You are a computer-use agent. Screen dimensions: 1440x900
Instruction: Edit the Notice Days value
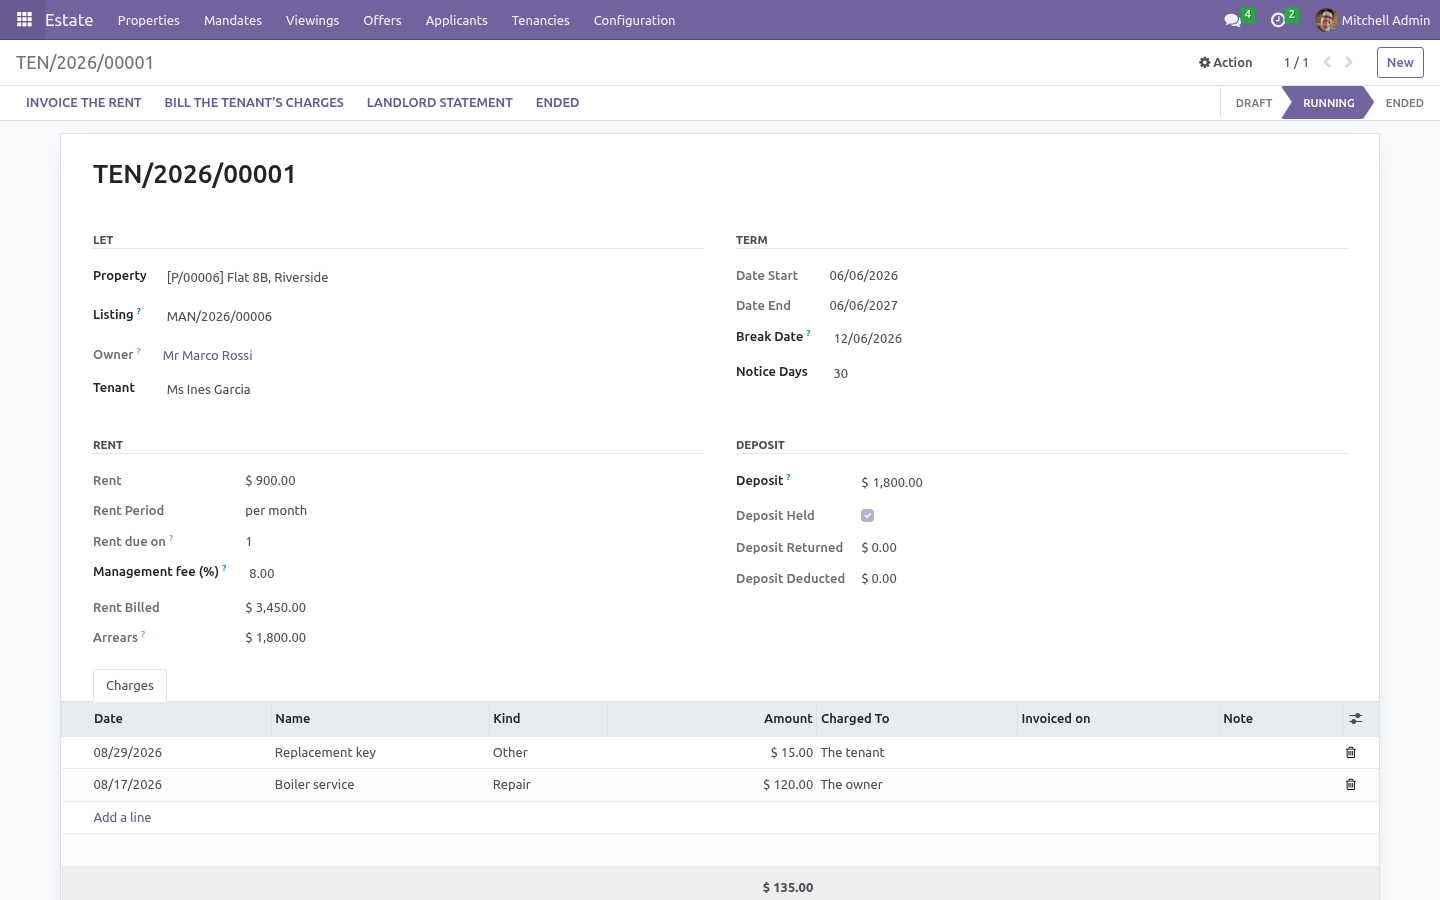[x=1090, y=374]
